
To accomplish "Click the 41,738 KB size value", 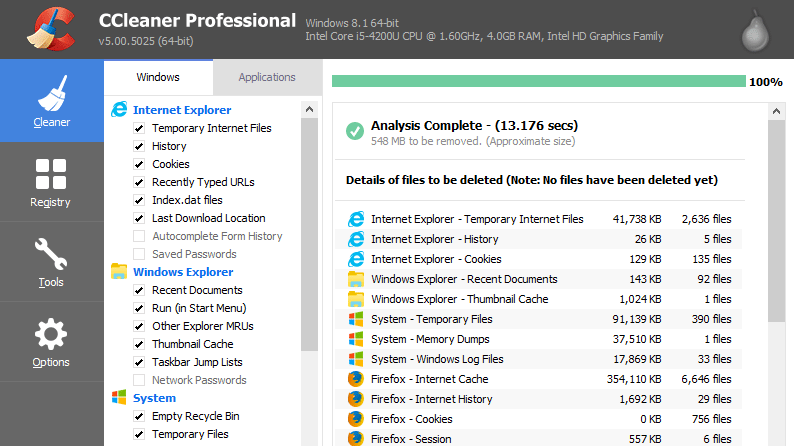I will click(x=637, y=219).
